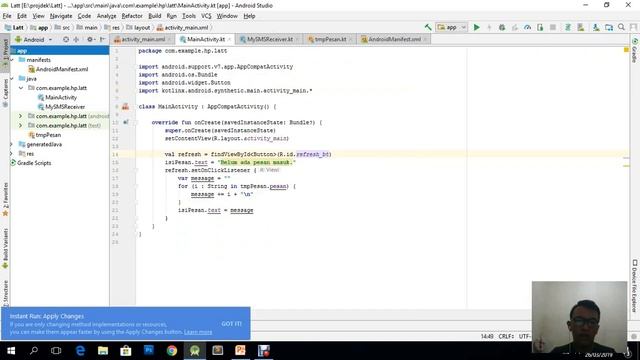This screenshot has height=360, width=640.
Task: Click GOT IT on Instant Run tip
Action: tap(231, 324)
